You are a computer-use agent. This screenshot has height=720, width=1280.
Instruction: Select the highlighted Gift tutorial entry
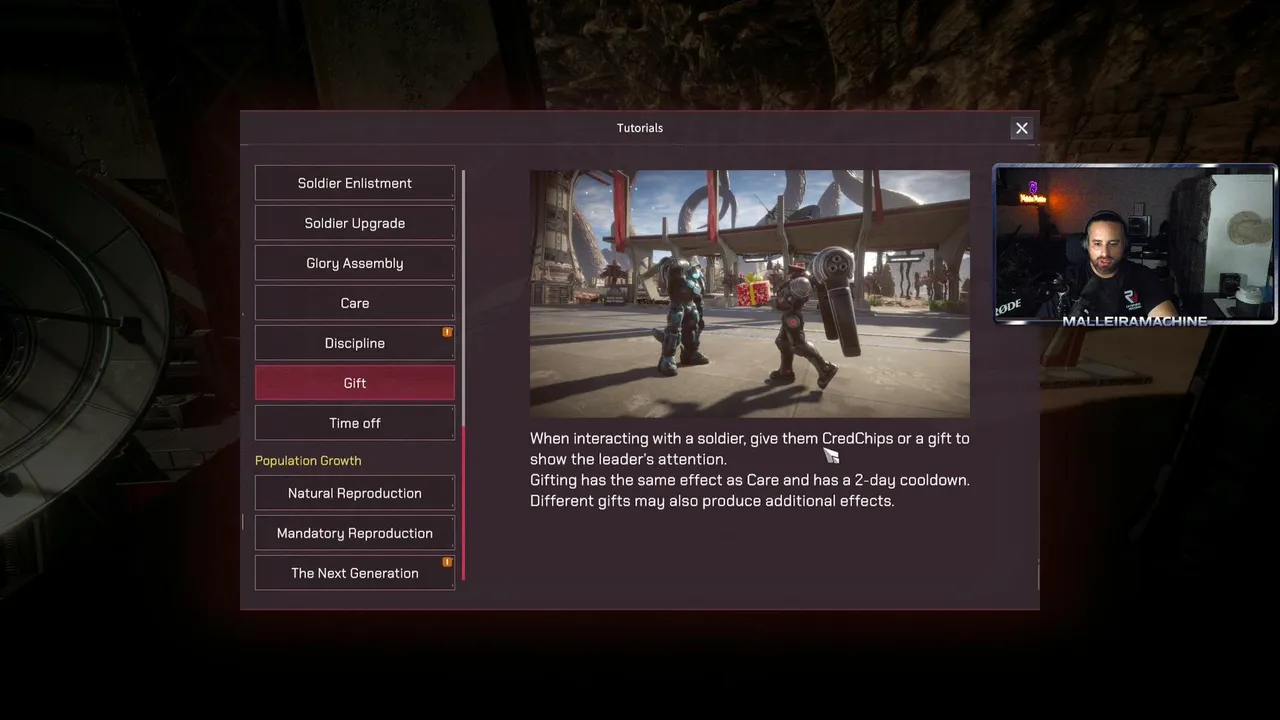(x=355, y=383)
